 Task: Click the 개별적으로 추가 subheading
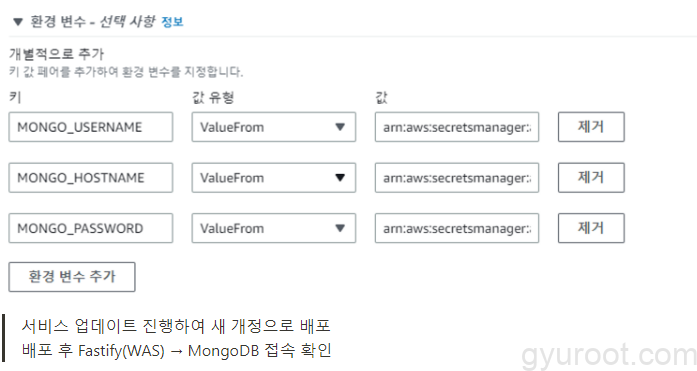coord(56,54)
